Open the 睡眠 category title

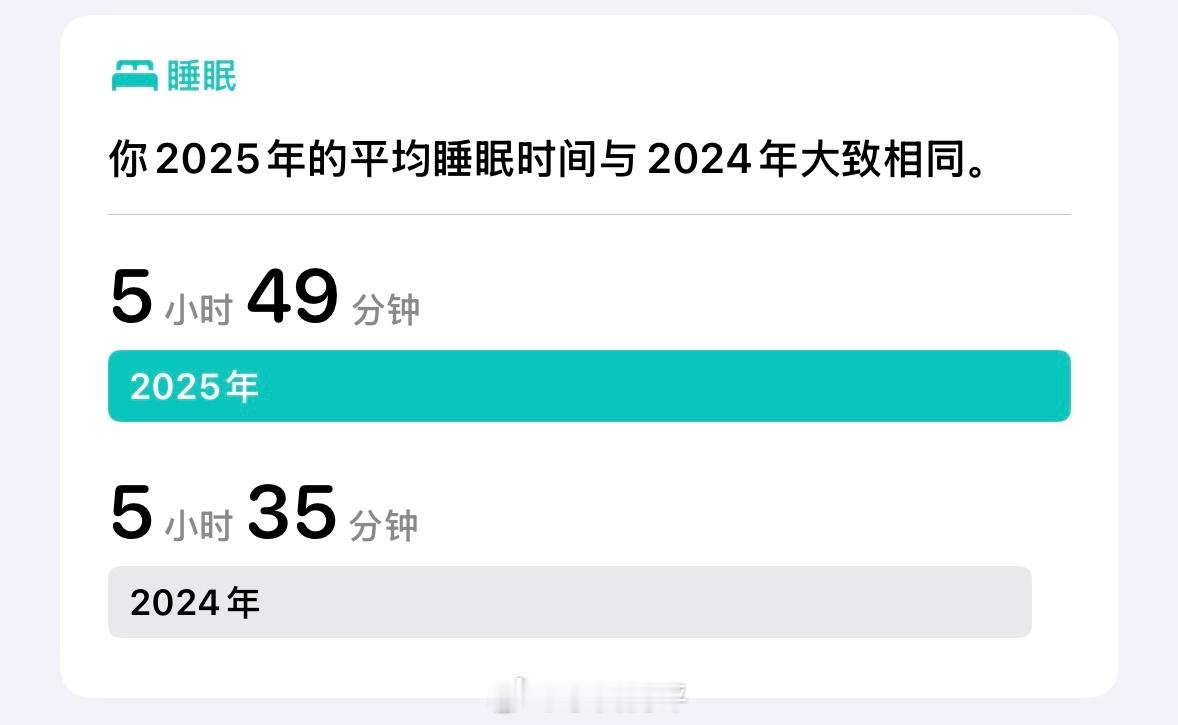point(201,76)
